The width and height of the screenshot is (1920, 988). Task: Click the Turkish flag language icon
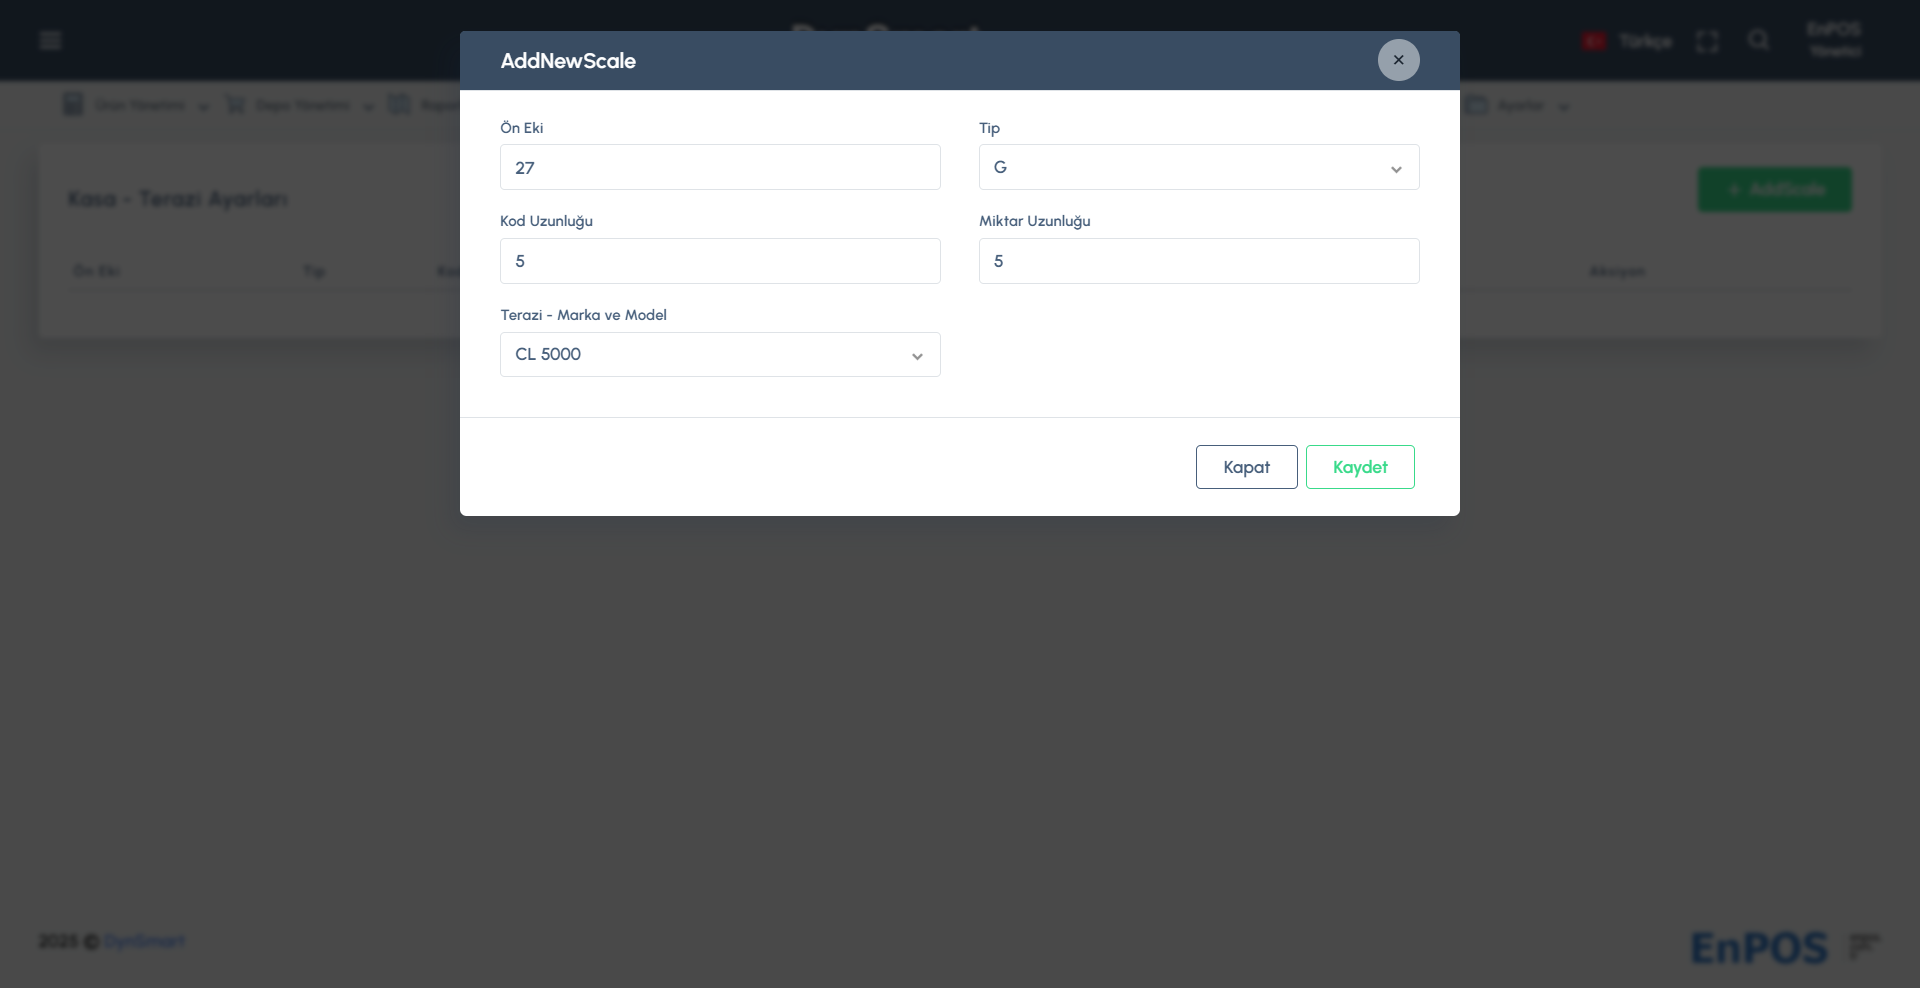pos(1593,41)
